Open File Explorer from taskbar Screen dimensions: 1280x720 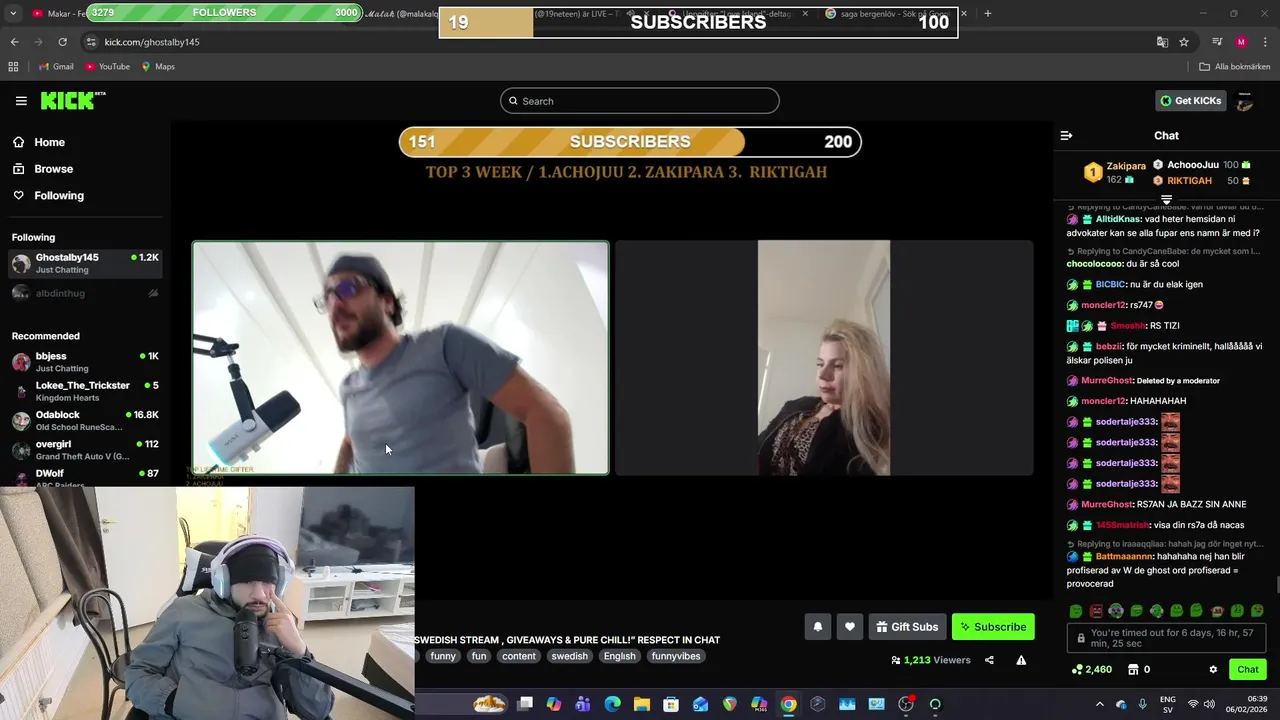(x=642, y=704)
